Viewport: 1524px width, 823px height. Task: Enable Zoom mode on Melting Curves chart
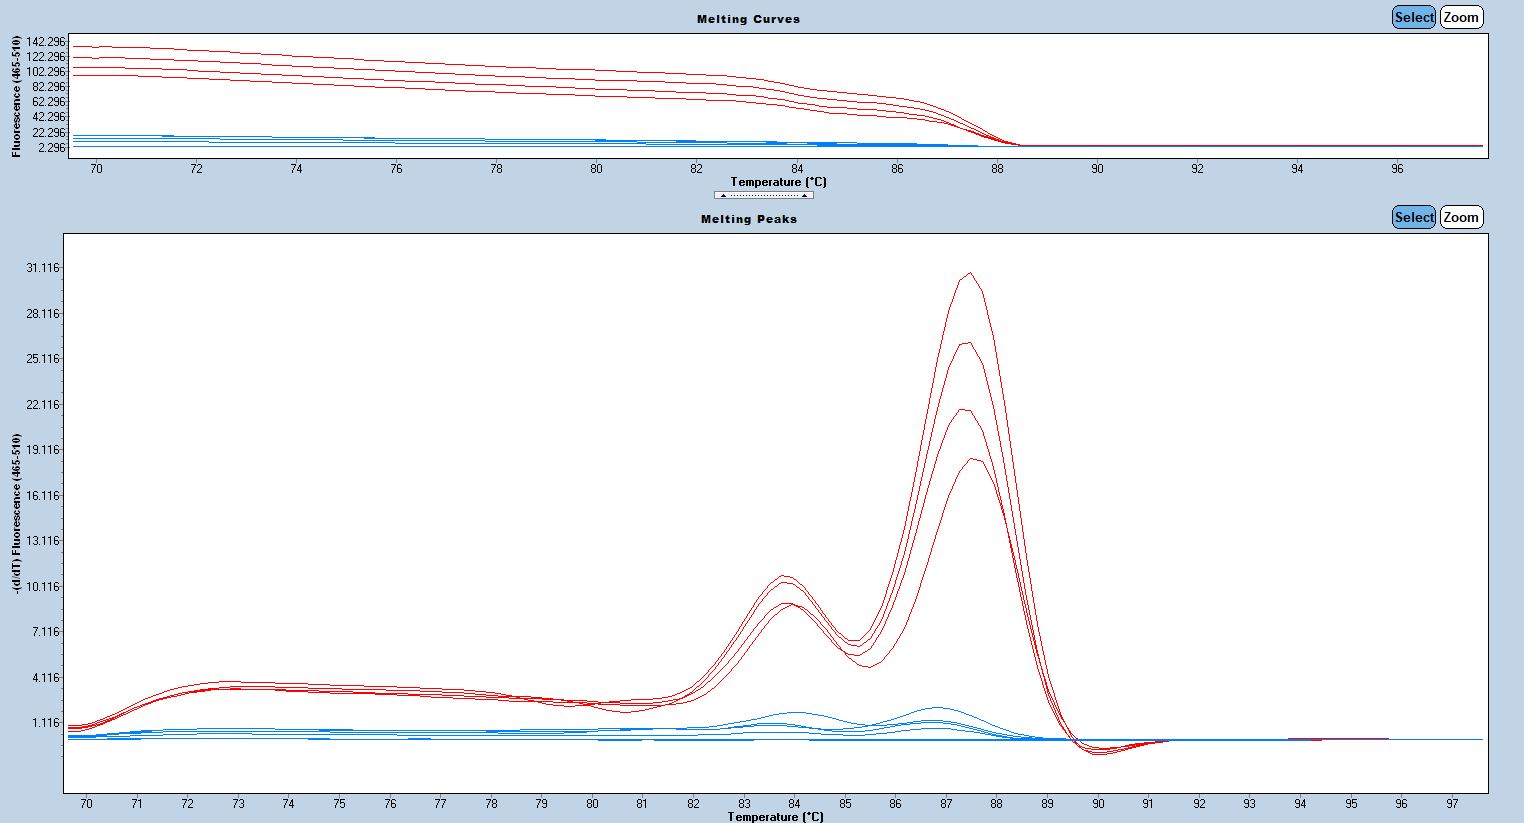pyautogui.click(x=1460, y=17)
